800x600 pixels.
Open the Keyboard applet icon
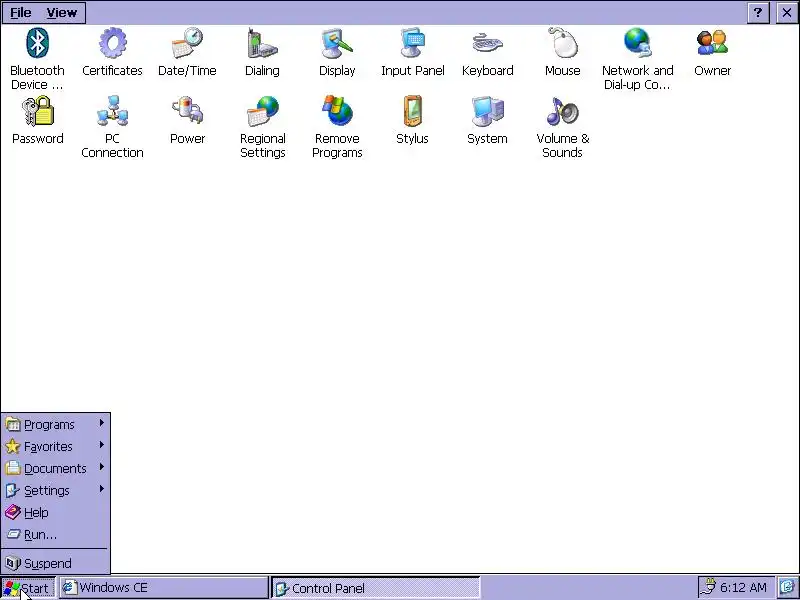(487, 43)
